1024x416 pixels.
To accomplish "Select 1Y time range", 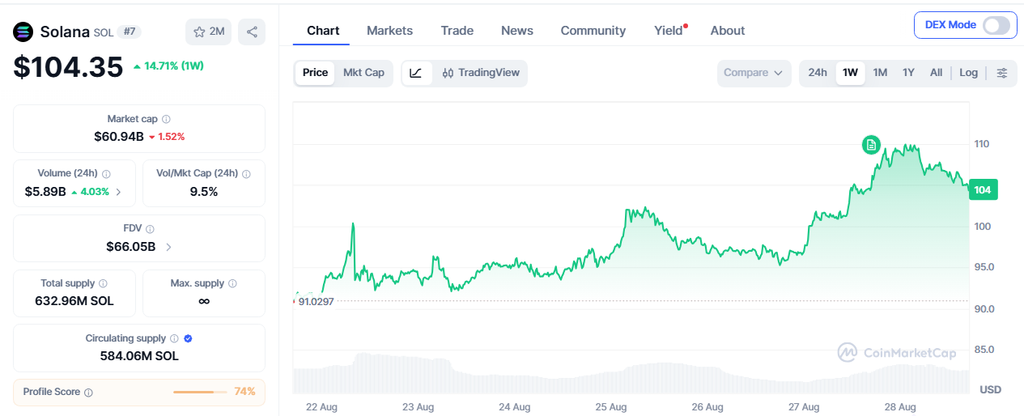I will click(x=908, y=73).
